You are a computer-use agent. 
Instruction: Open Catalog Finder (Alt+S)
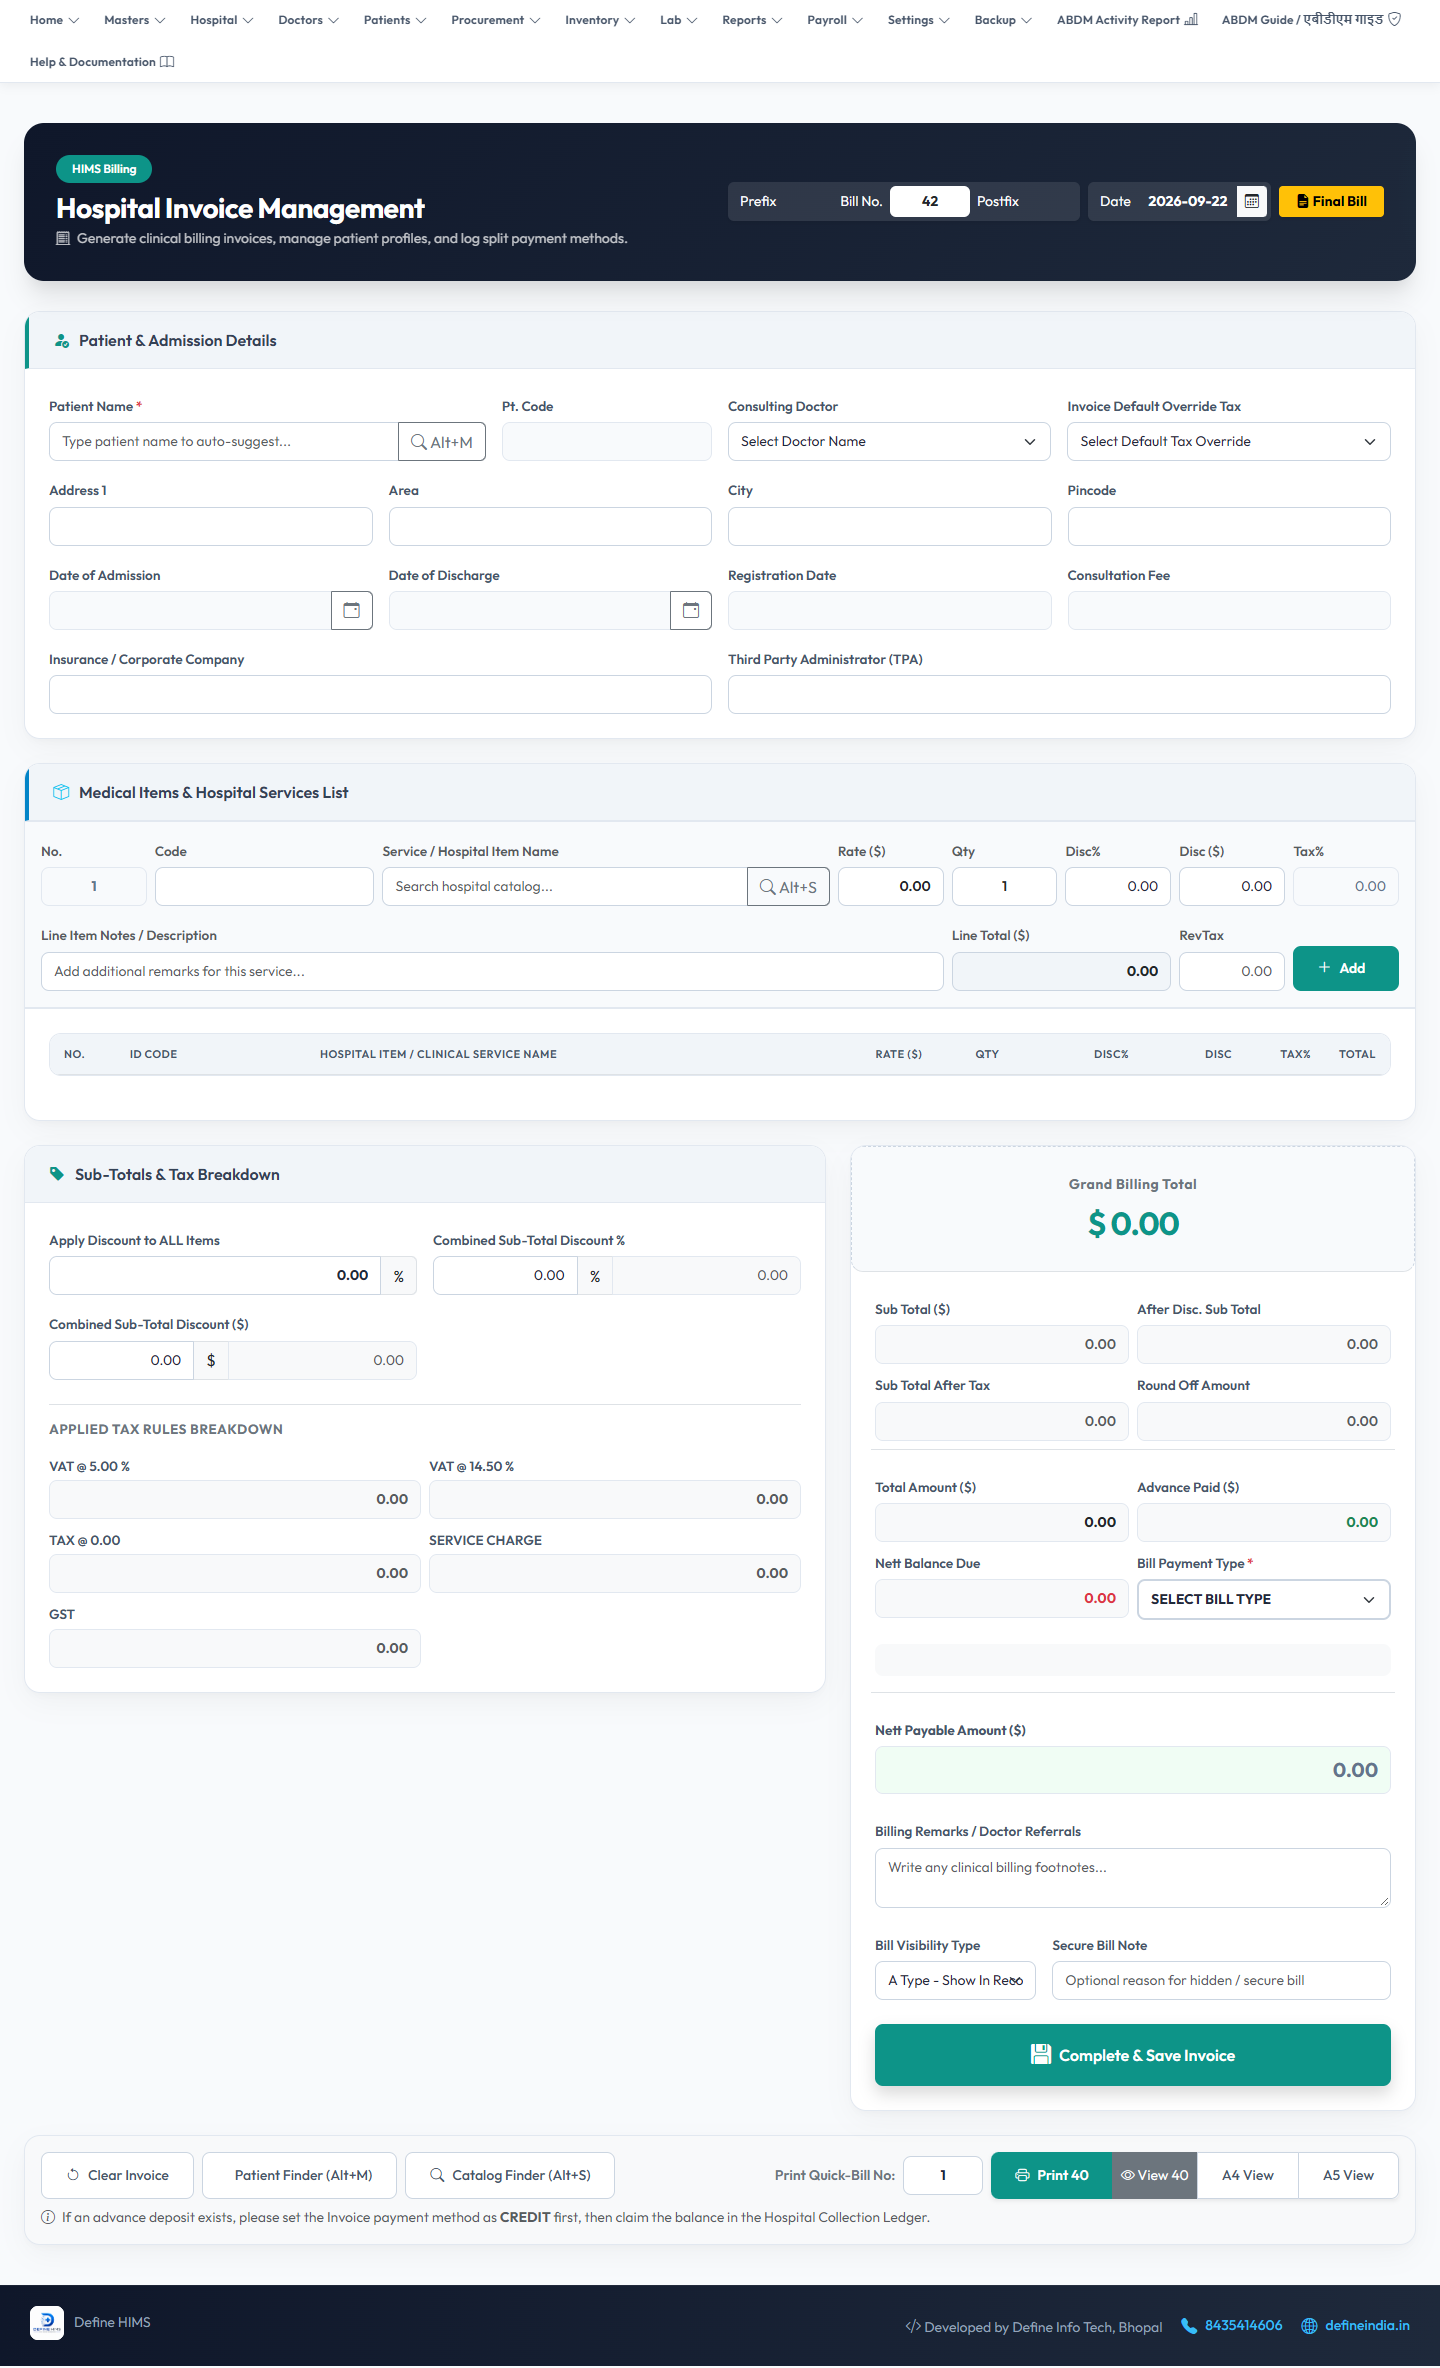click(x=510, y=2175)
